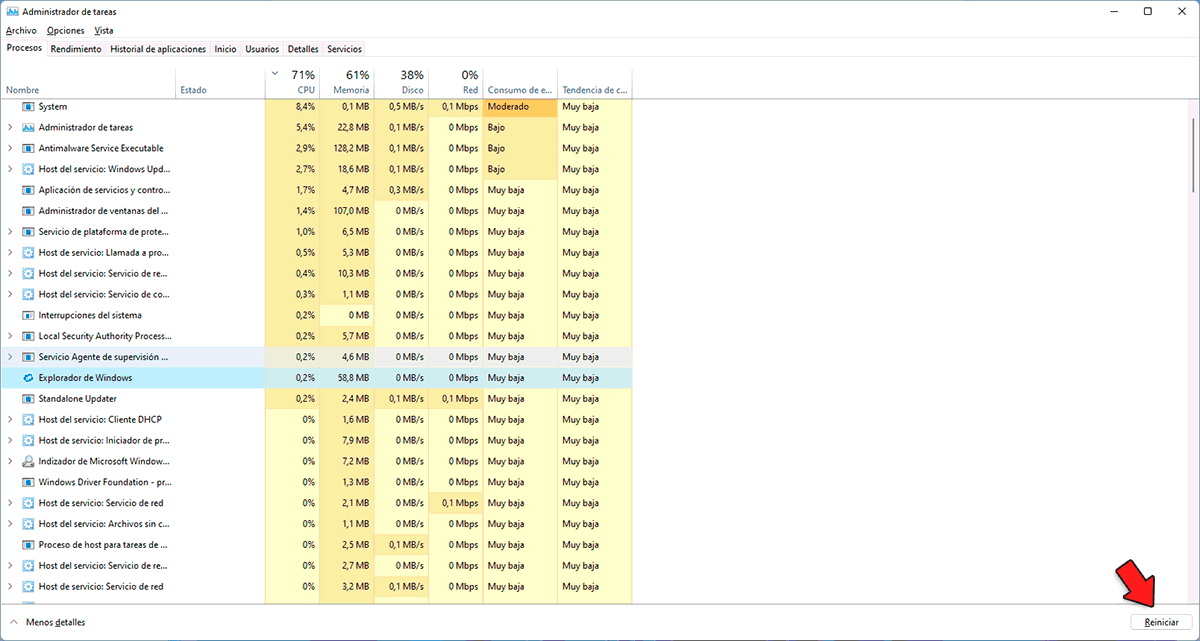Viewport: 1200px width, 641px height.
Task: Expand Servicio de plataforma de prote... row
Action: point(10,232)
